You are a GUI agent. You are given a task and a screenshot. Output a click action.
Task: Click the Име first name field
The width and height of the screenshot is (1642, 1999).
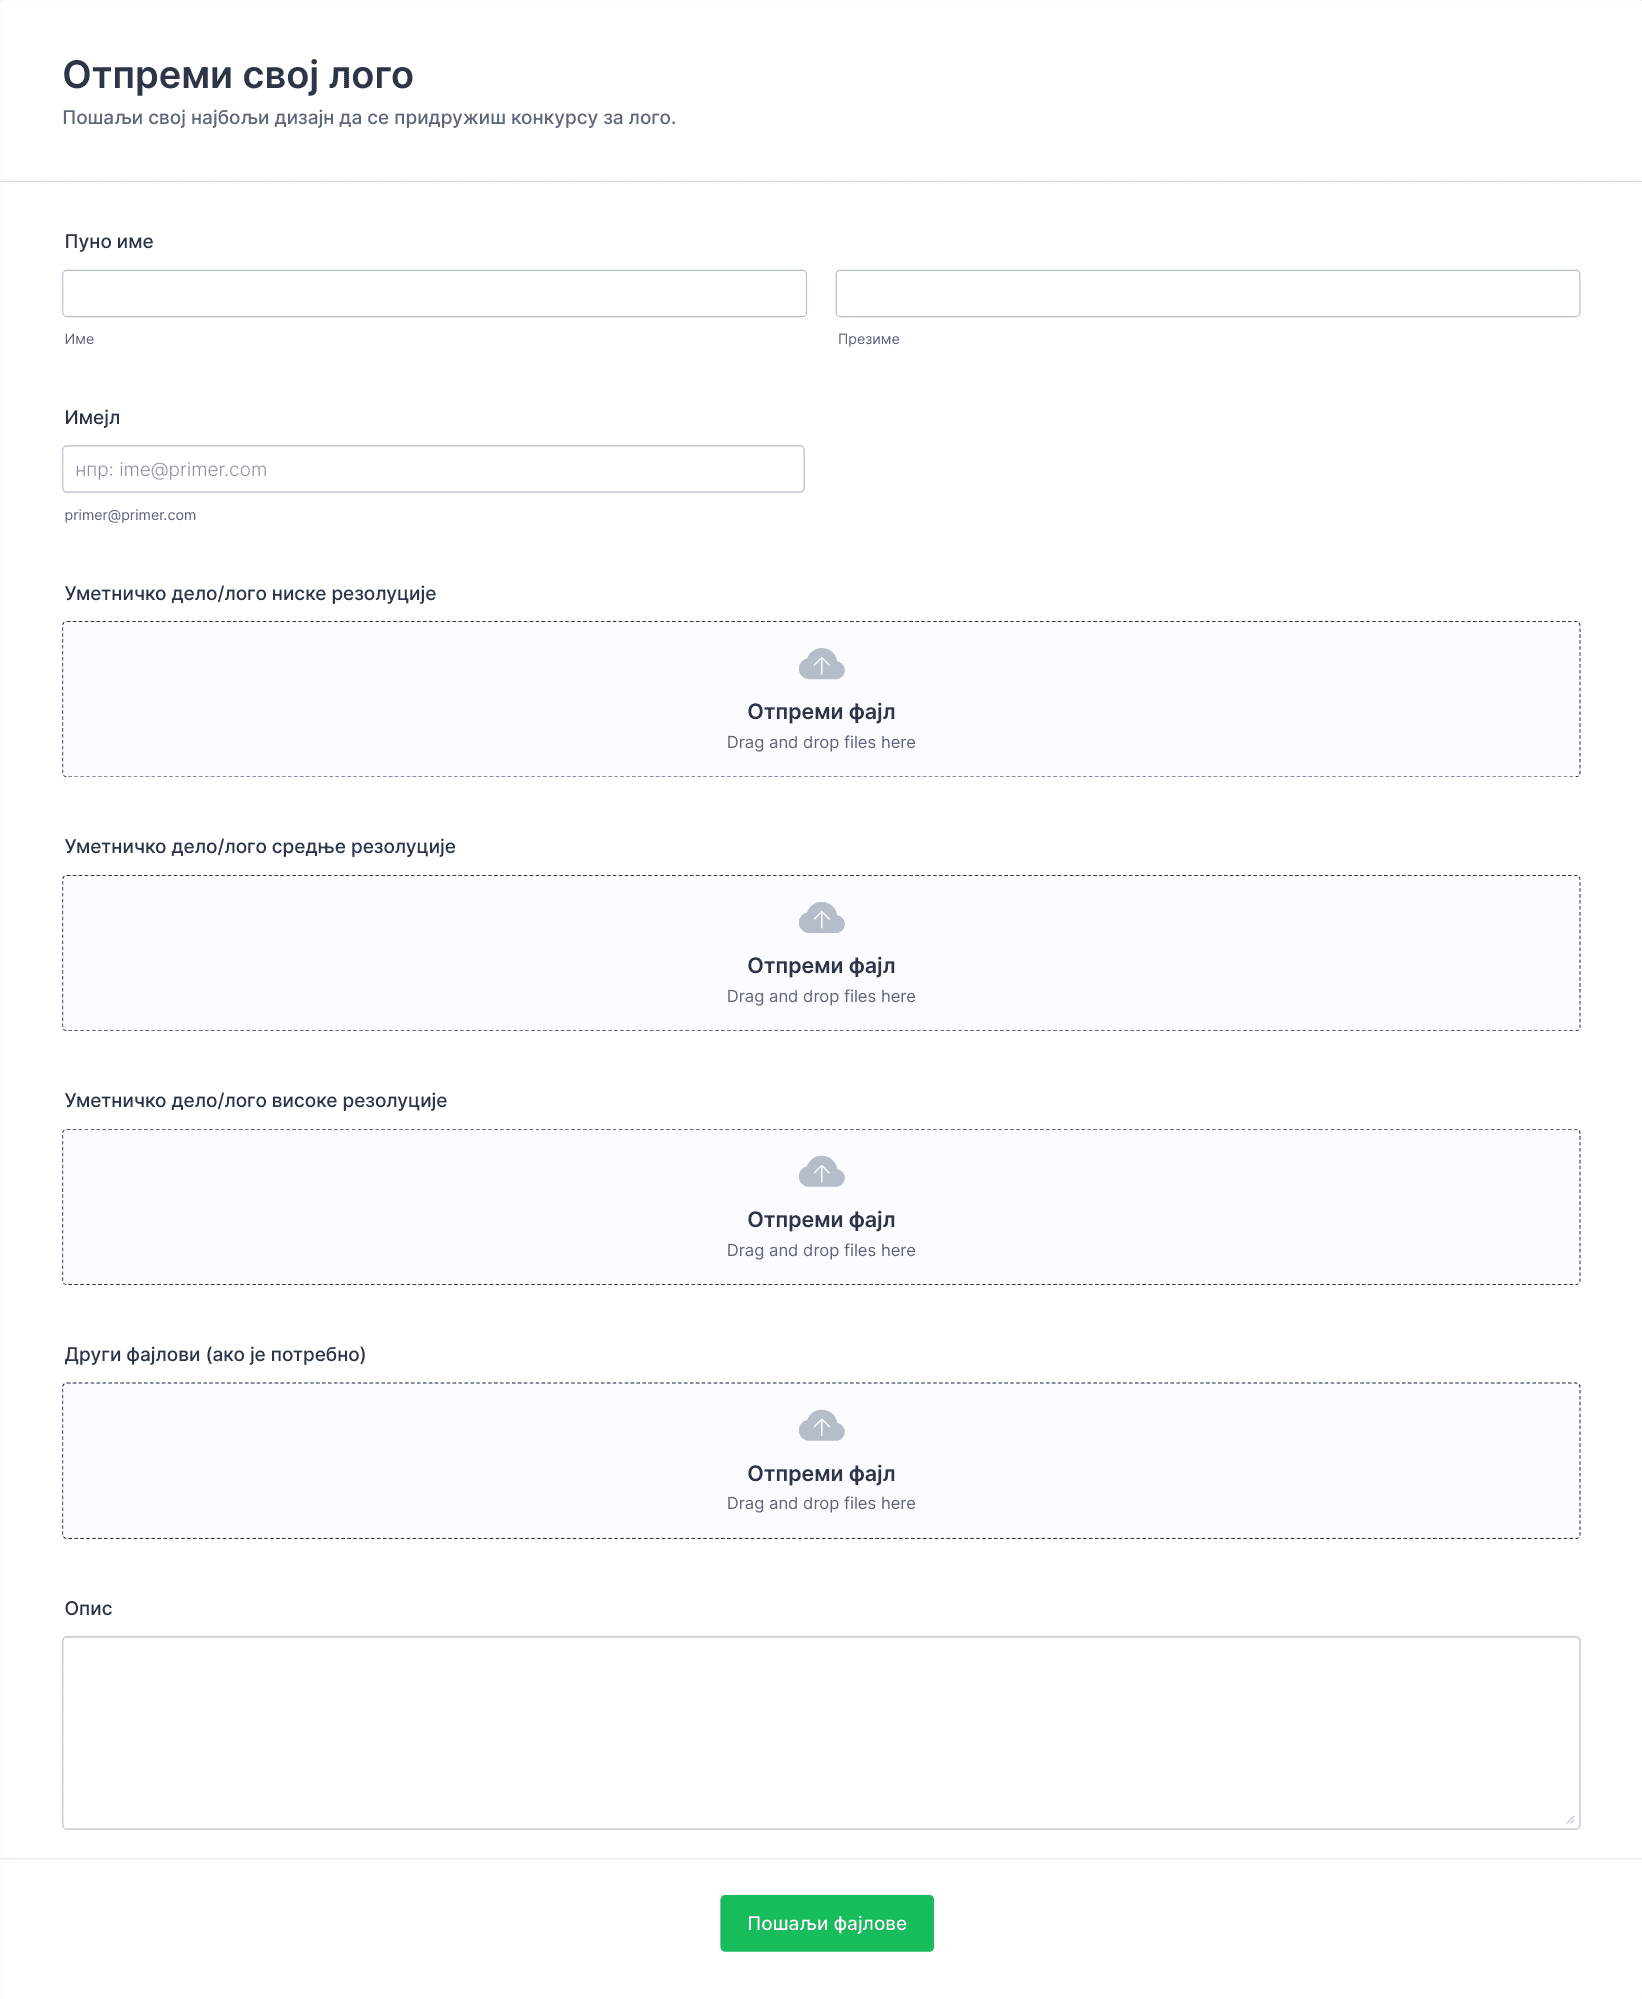(434, 293)
